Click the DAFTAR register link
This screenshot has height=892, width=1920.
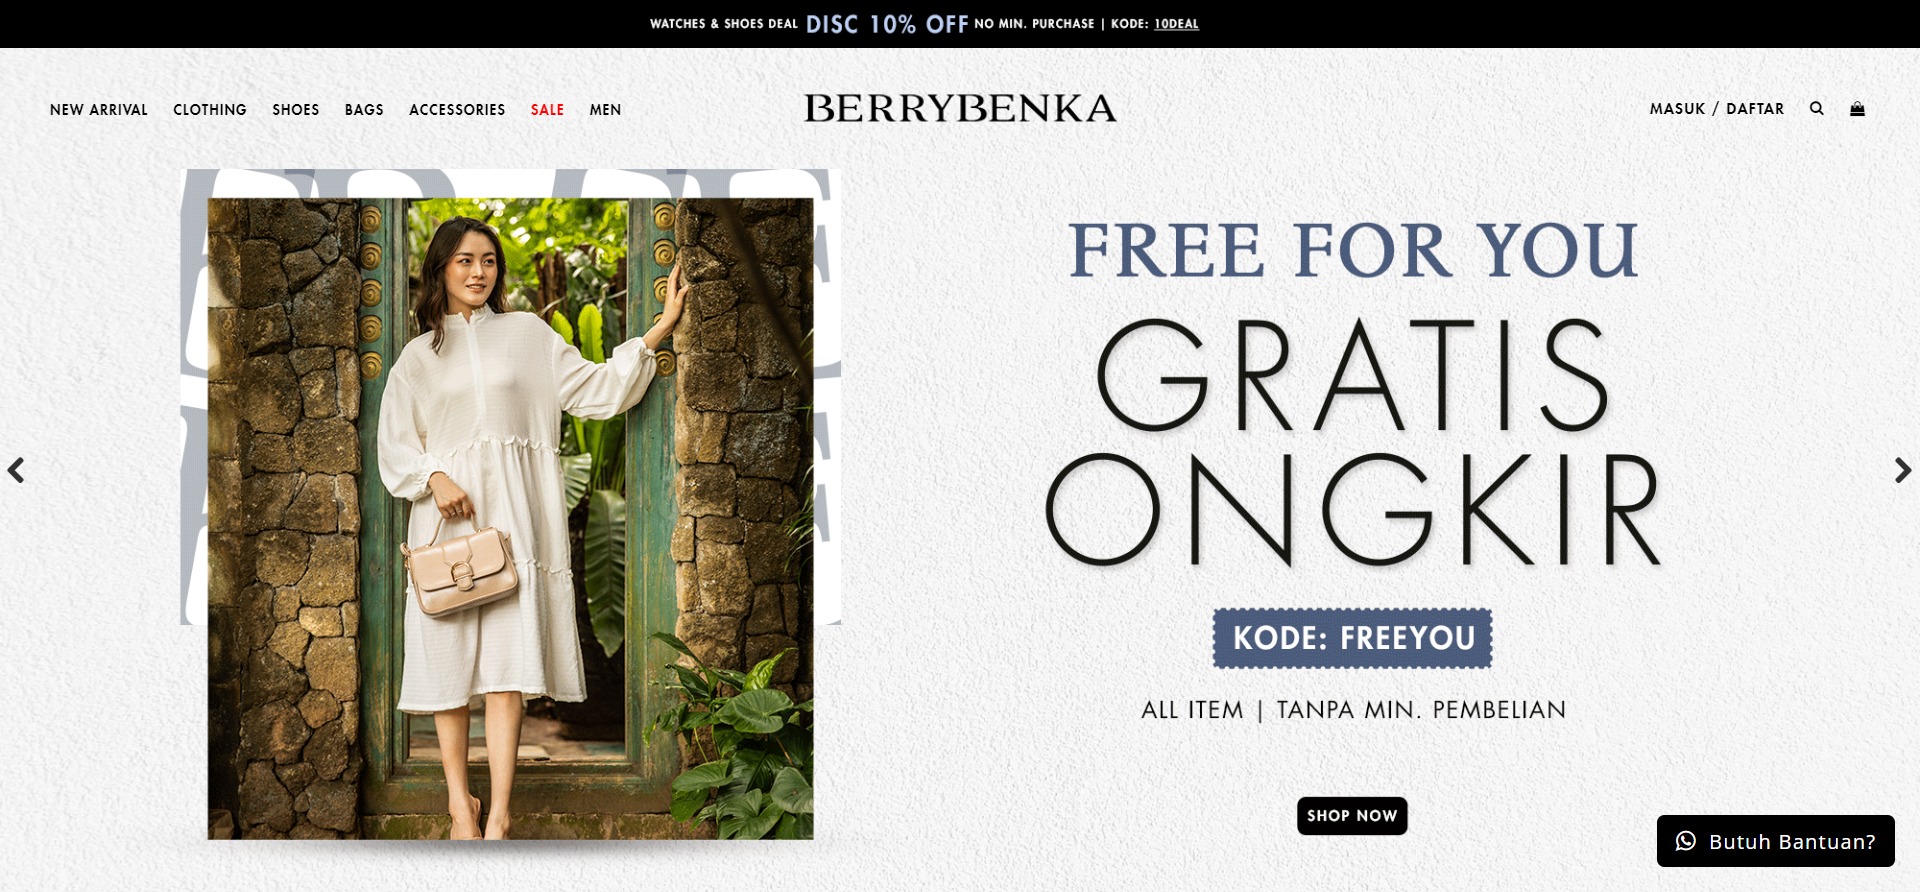click(x=1755, y=109)
